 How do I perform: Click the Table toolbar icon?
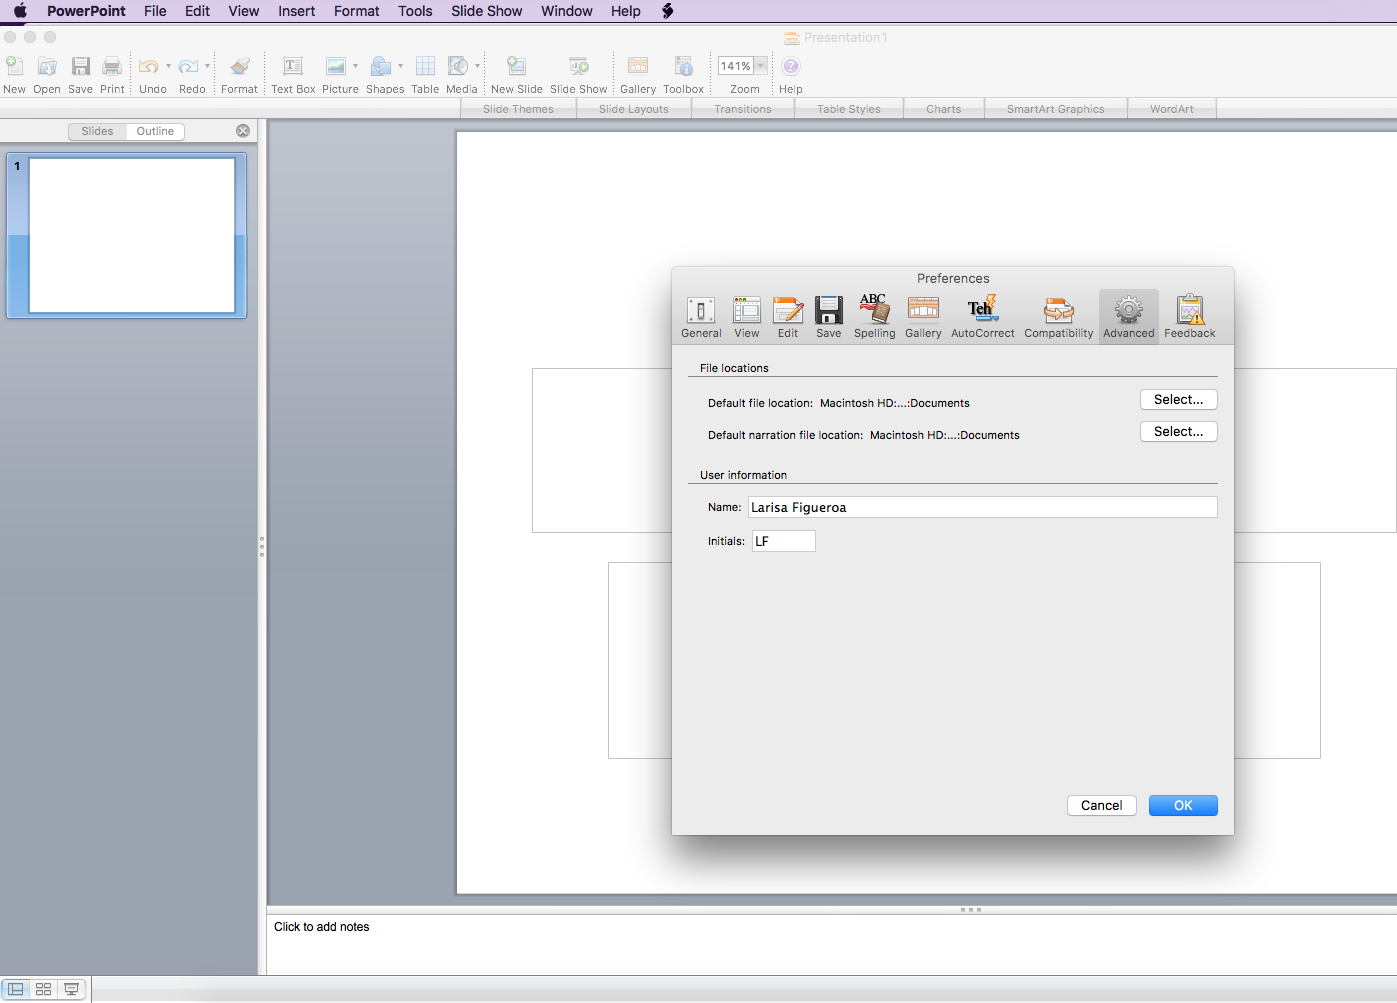(425, 75)
